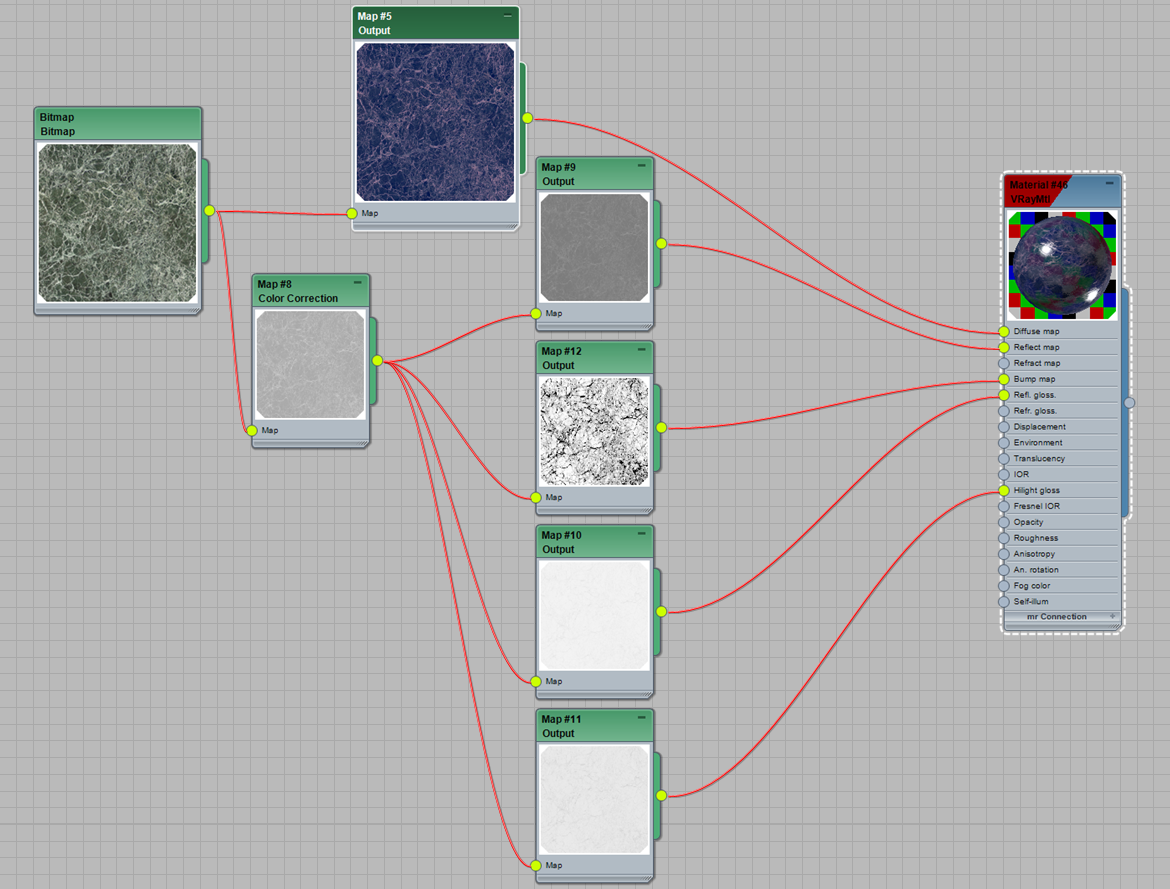Click the Bitmap node output socket
This screenshot has height=889, width=1170.
[209, 210]
